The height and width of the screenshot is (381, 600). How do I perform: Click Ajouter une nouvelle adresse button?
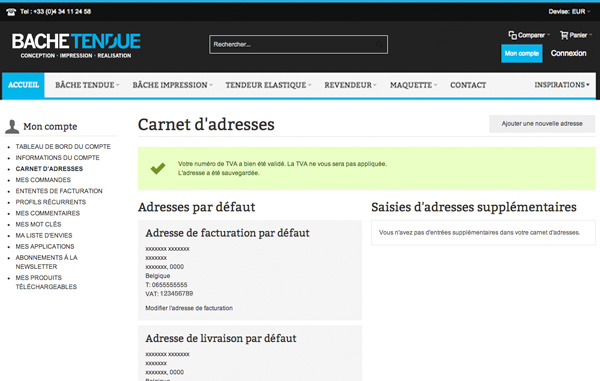[542, 124]
